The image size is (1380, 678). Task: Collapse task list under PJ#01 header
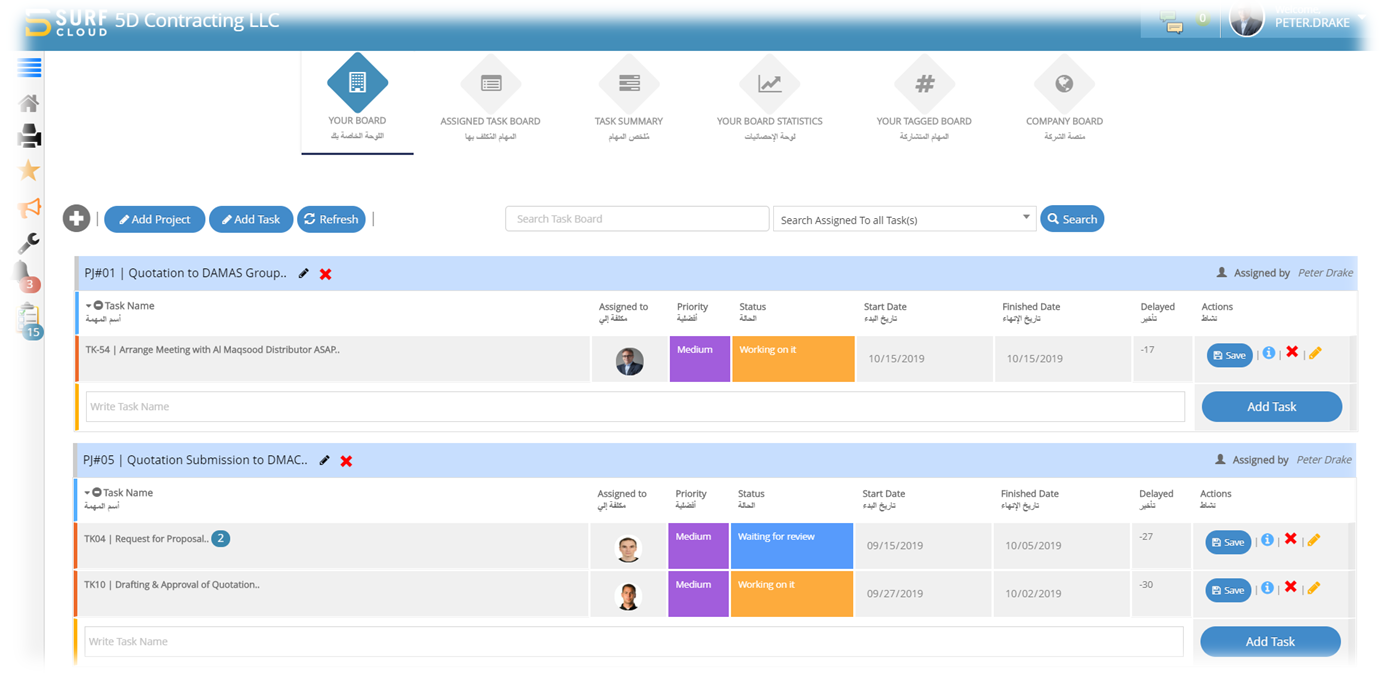click(98, 306)
